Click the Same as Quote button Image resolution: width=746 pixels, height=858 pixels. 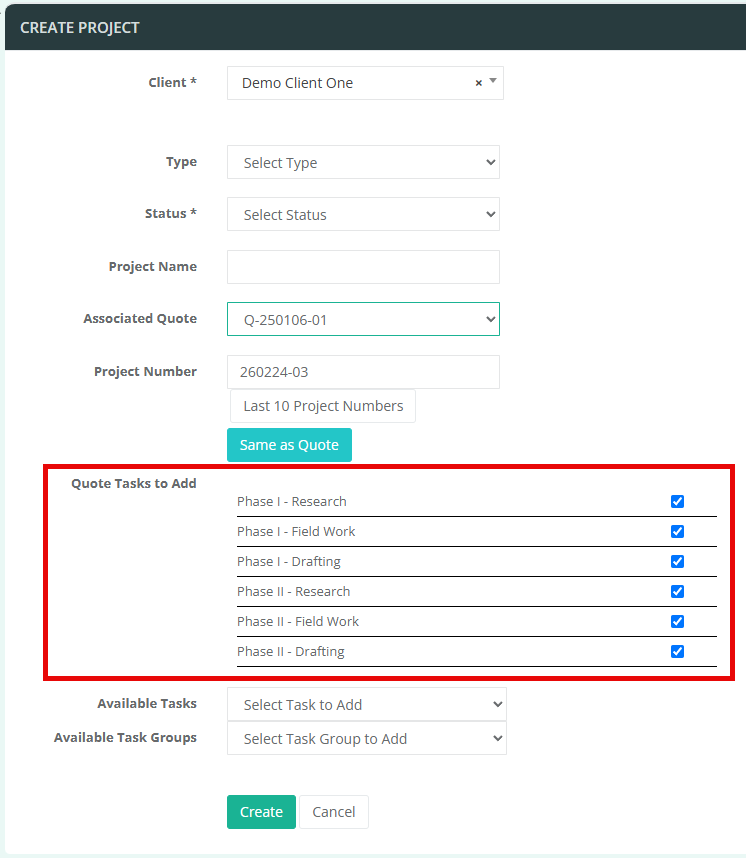[x=289, y=445]
